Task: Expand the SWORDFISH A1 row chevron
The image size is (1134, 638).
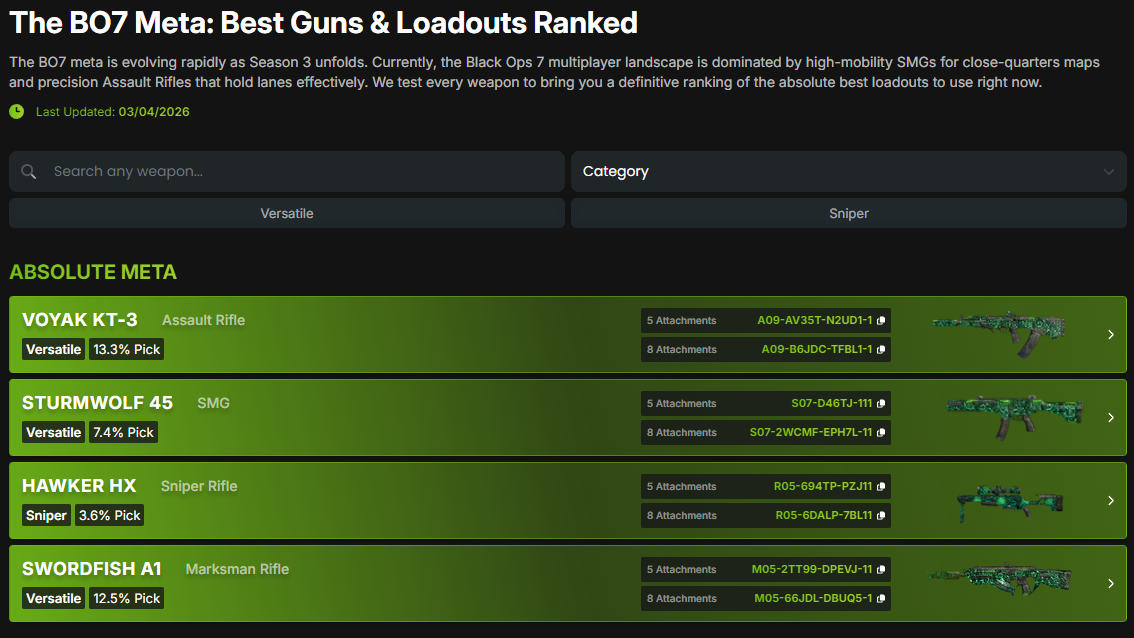Action: point(1110,584)
